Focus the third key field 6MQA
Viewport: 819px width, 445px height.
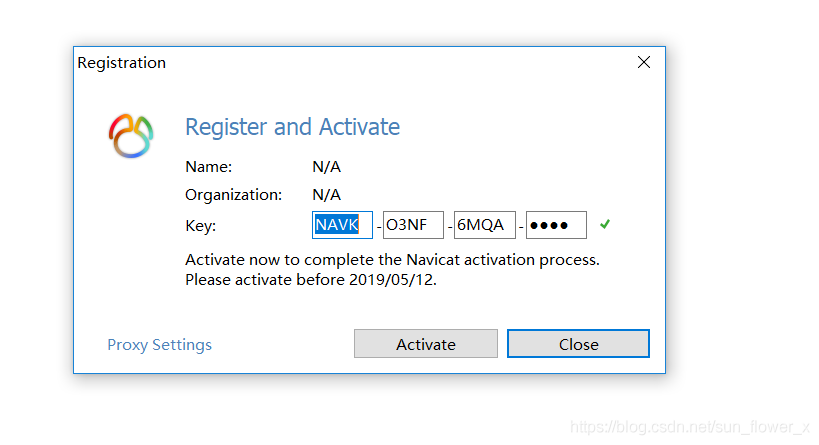484,225
